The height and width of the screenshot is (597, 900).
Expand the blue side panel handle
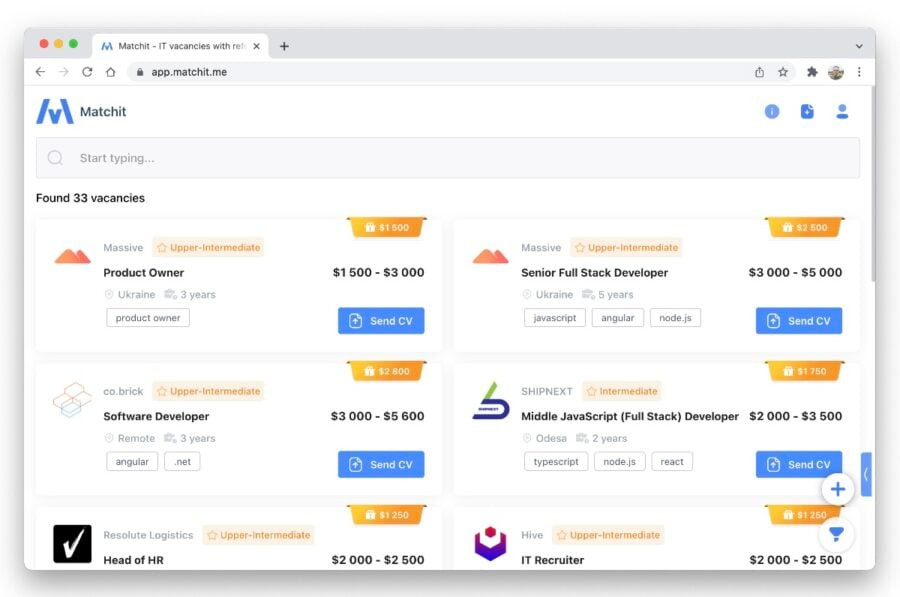(x=866, y=474)
